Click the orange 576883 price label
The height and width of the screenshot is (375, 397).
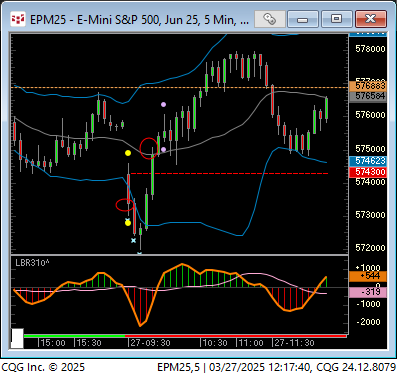coord(368,85)
